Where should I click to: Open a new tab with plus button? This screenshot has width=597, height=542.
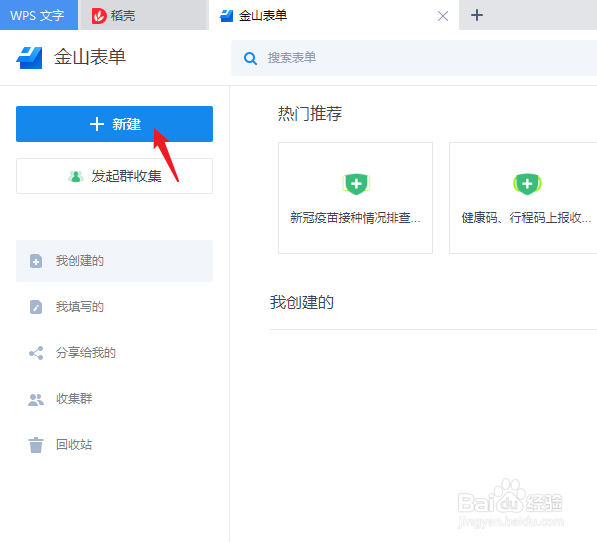(477, 15)
